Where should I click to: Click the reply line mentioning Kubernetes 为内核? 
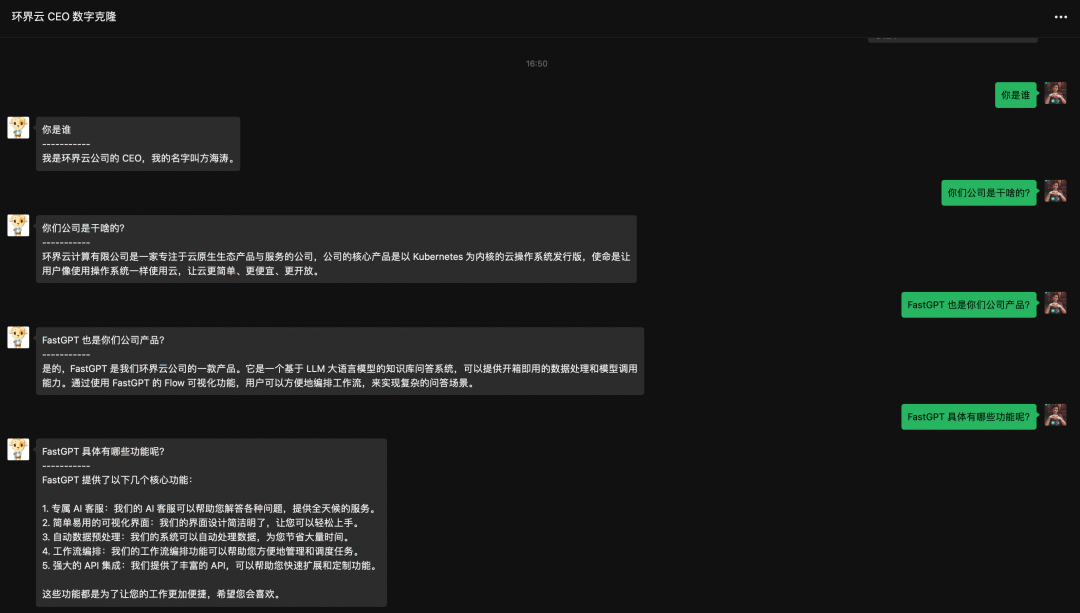(x=336, y=256)
